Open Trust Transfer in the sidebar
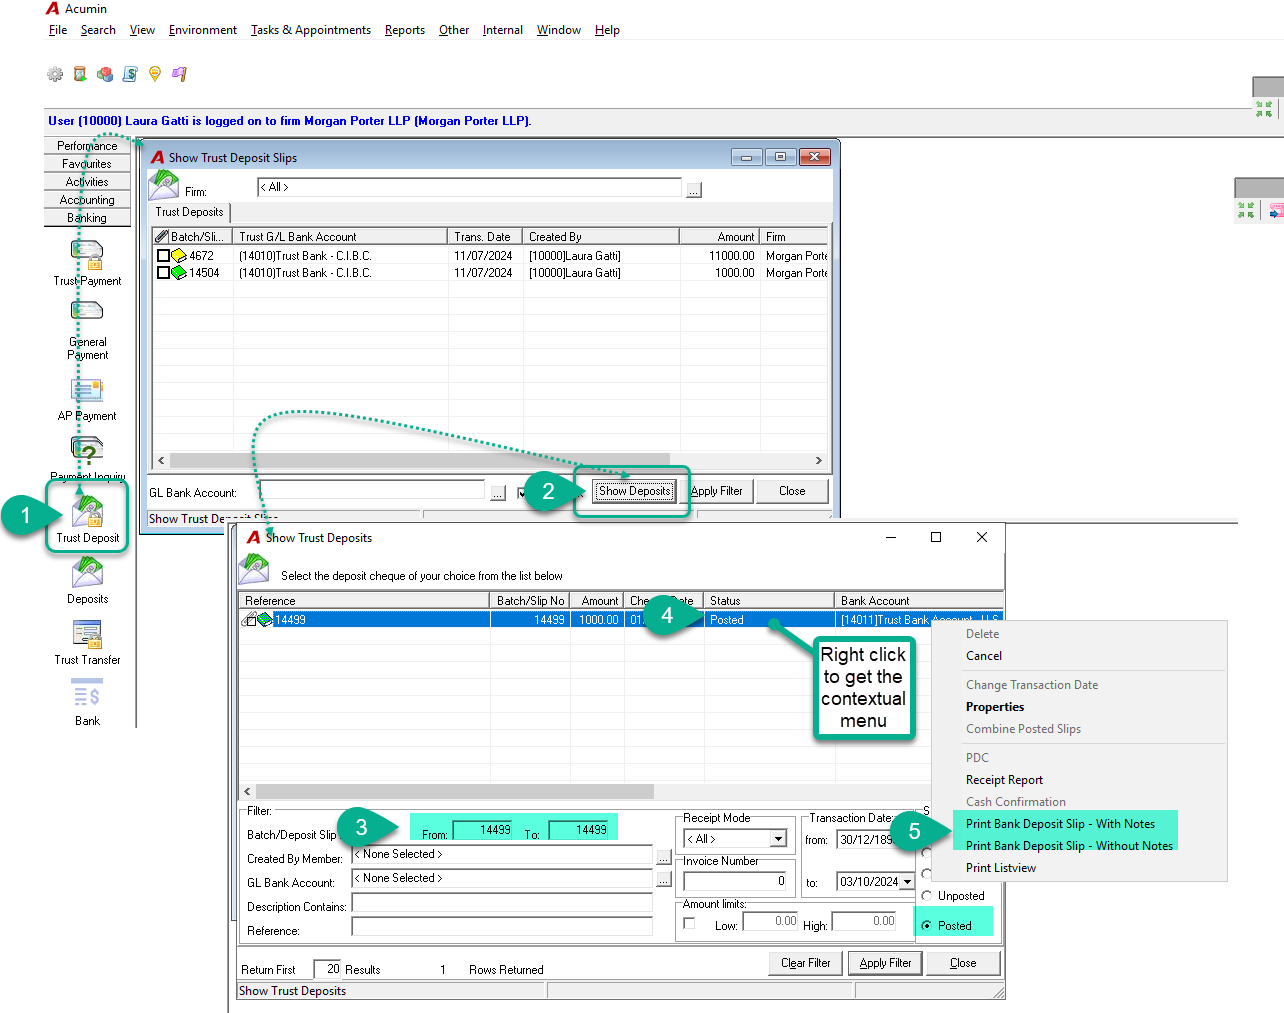The height and width of the screenshot is (1013, 1284). (87, 643)
